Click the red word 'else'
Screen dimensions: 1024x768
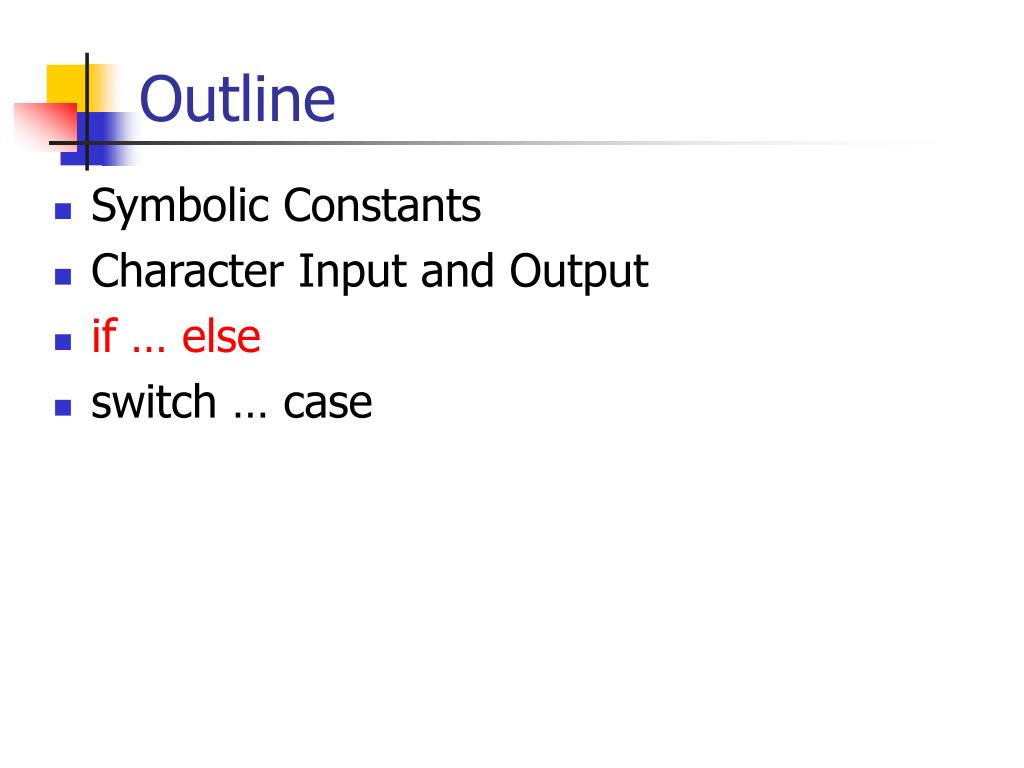(x=221, y=336)
